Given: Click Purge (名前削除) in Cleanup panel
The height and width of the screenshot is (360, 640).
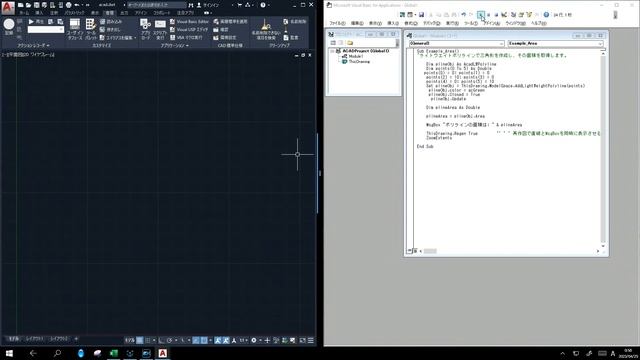Looking at the screenshot, I should [x=295, y=21].
